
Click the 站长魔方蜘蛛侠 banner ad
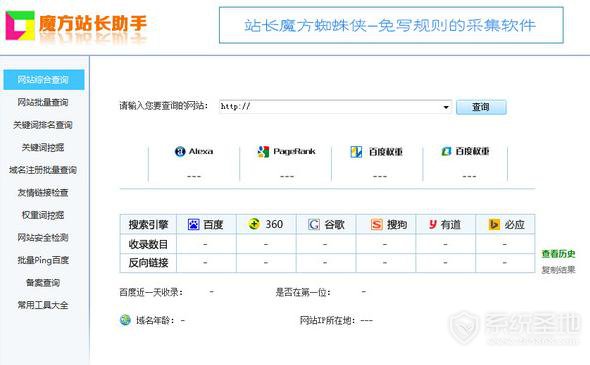click(391, 25)
